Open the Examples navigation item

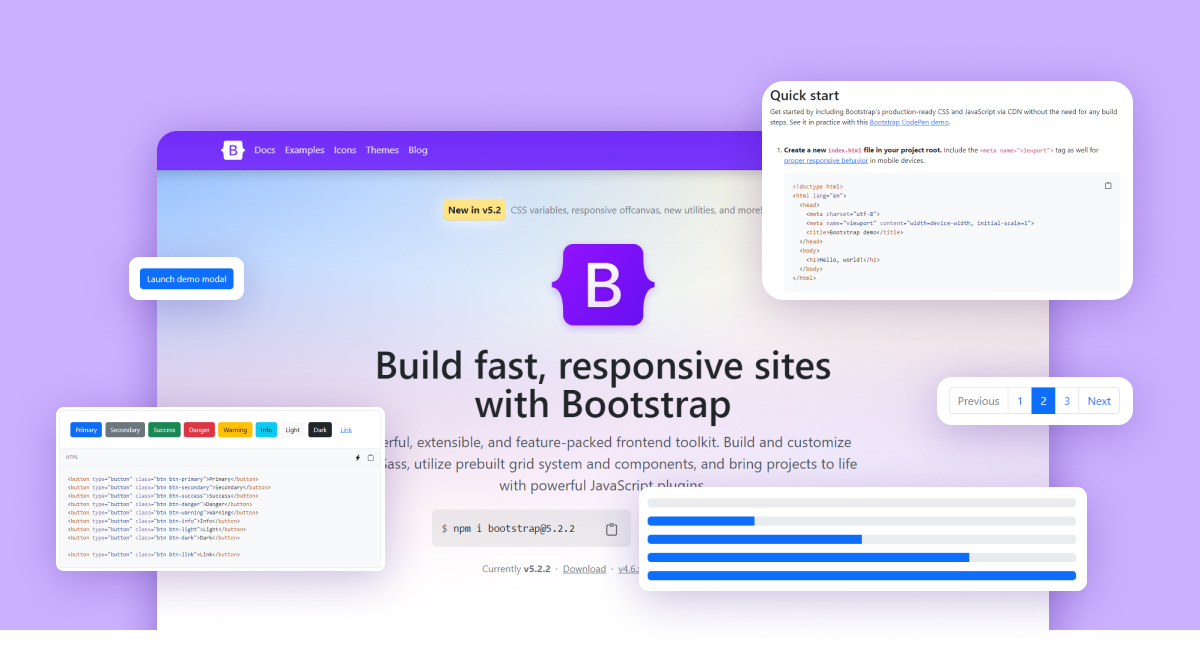(304, 150)
